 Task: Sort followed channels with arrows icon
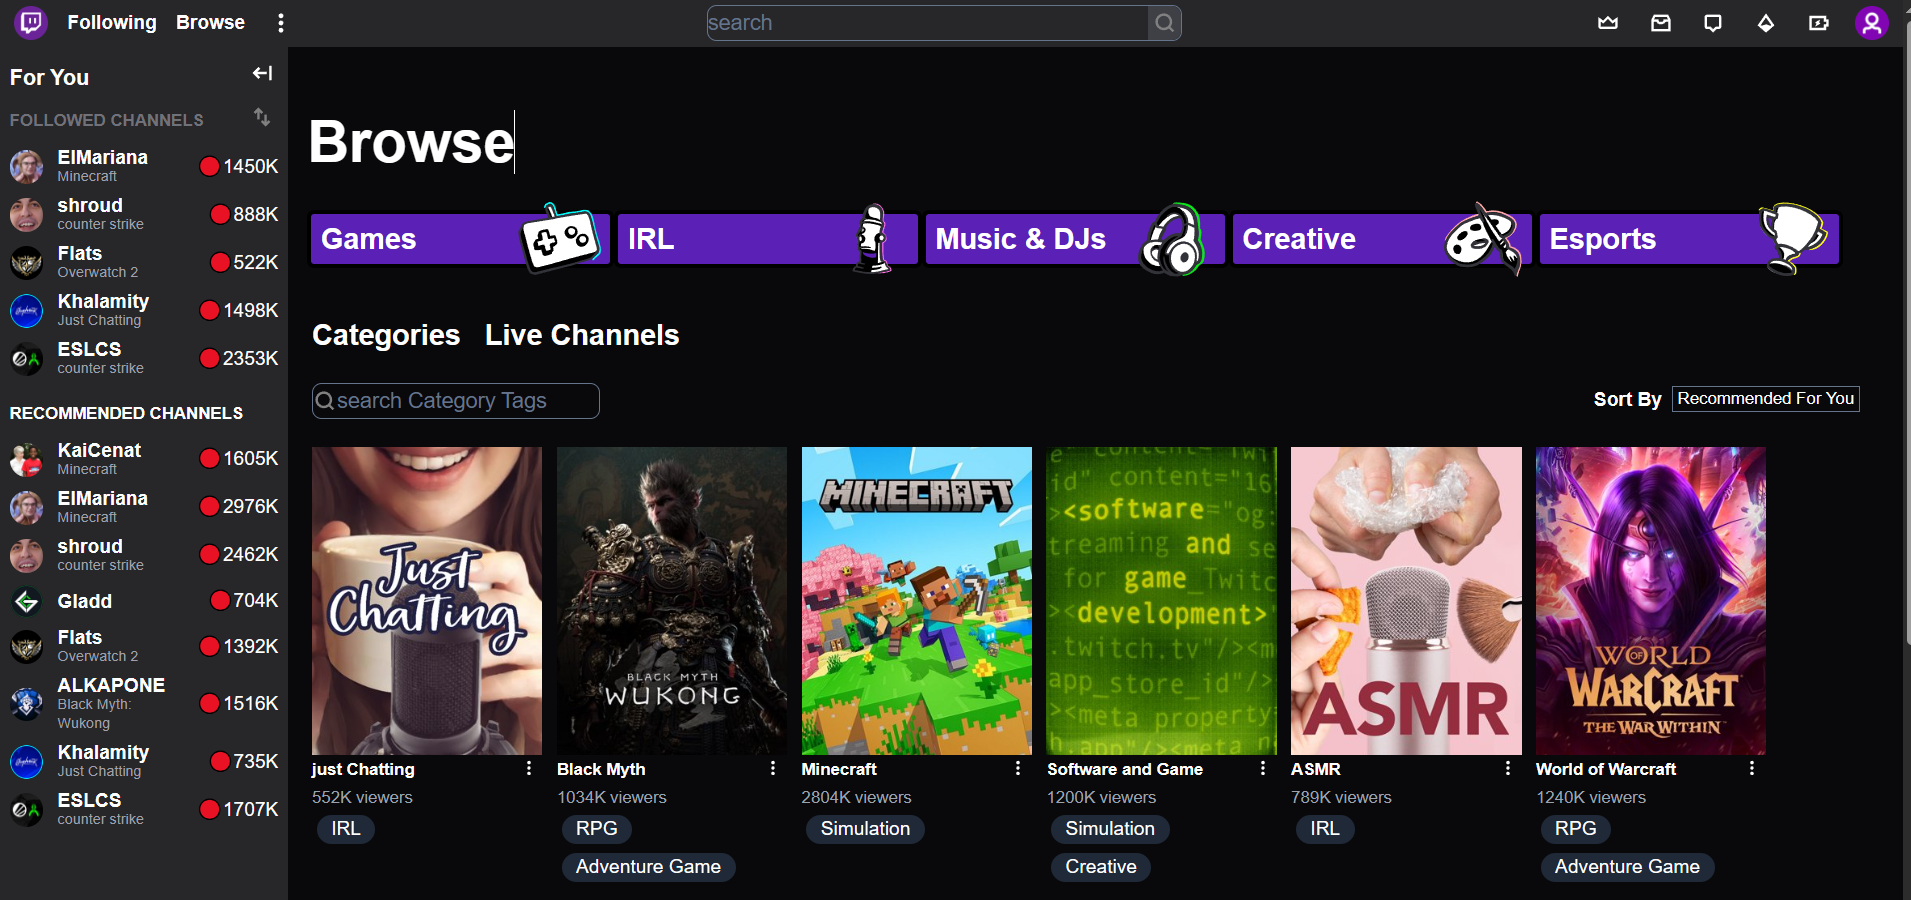(262, 117)
